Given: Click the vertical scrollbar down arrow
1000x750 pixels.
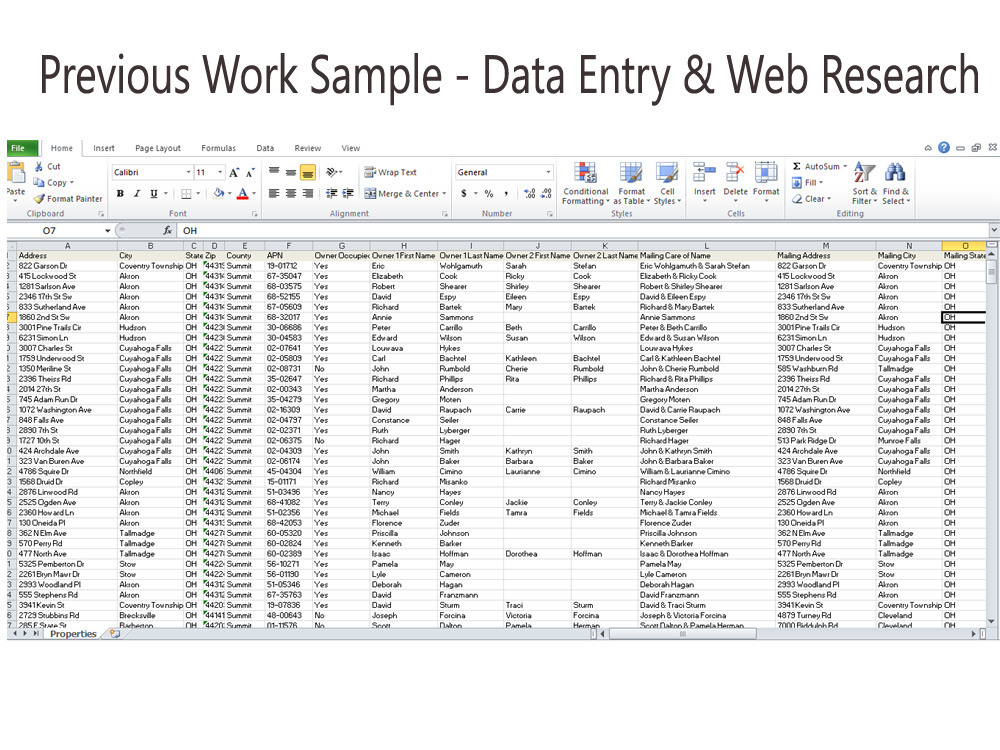Looking at the screenshot, I should click(991, 621).
